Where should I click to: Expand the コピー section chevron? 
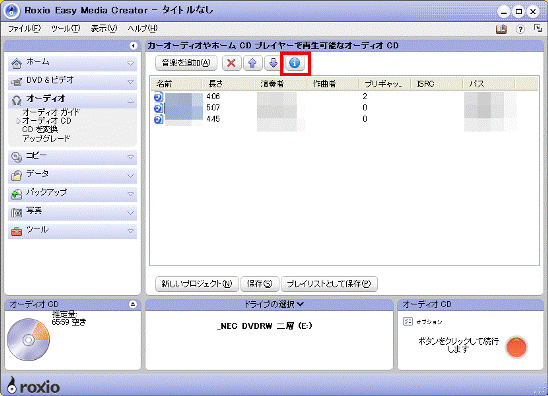[x=130, y=157]
